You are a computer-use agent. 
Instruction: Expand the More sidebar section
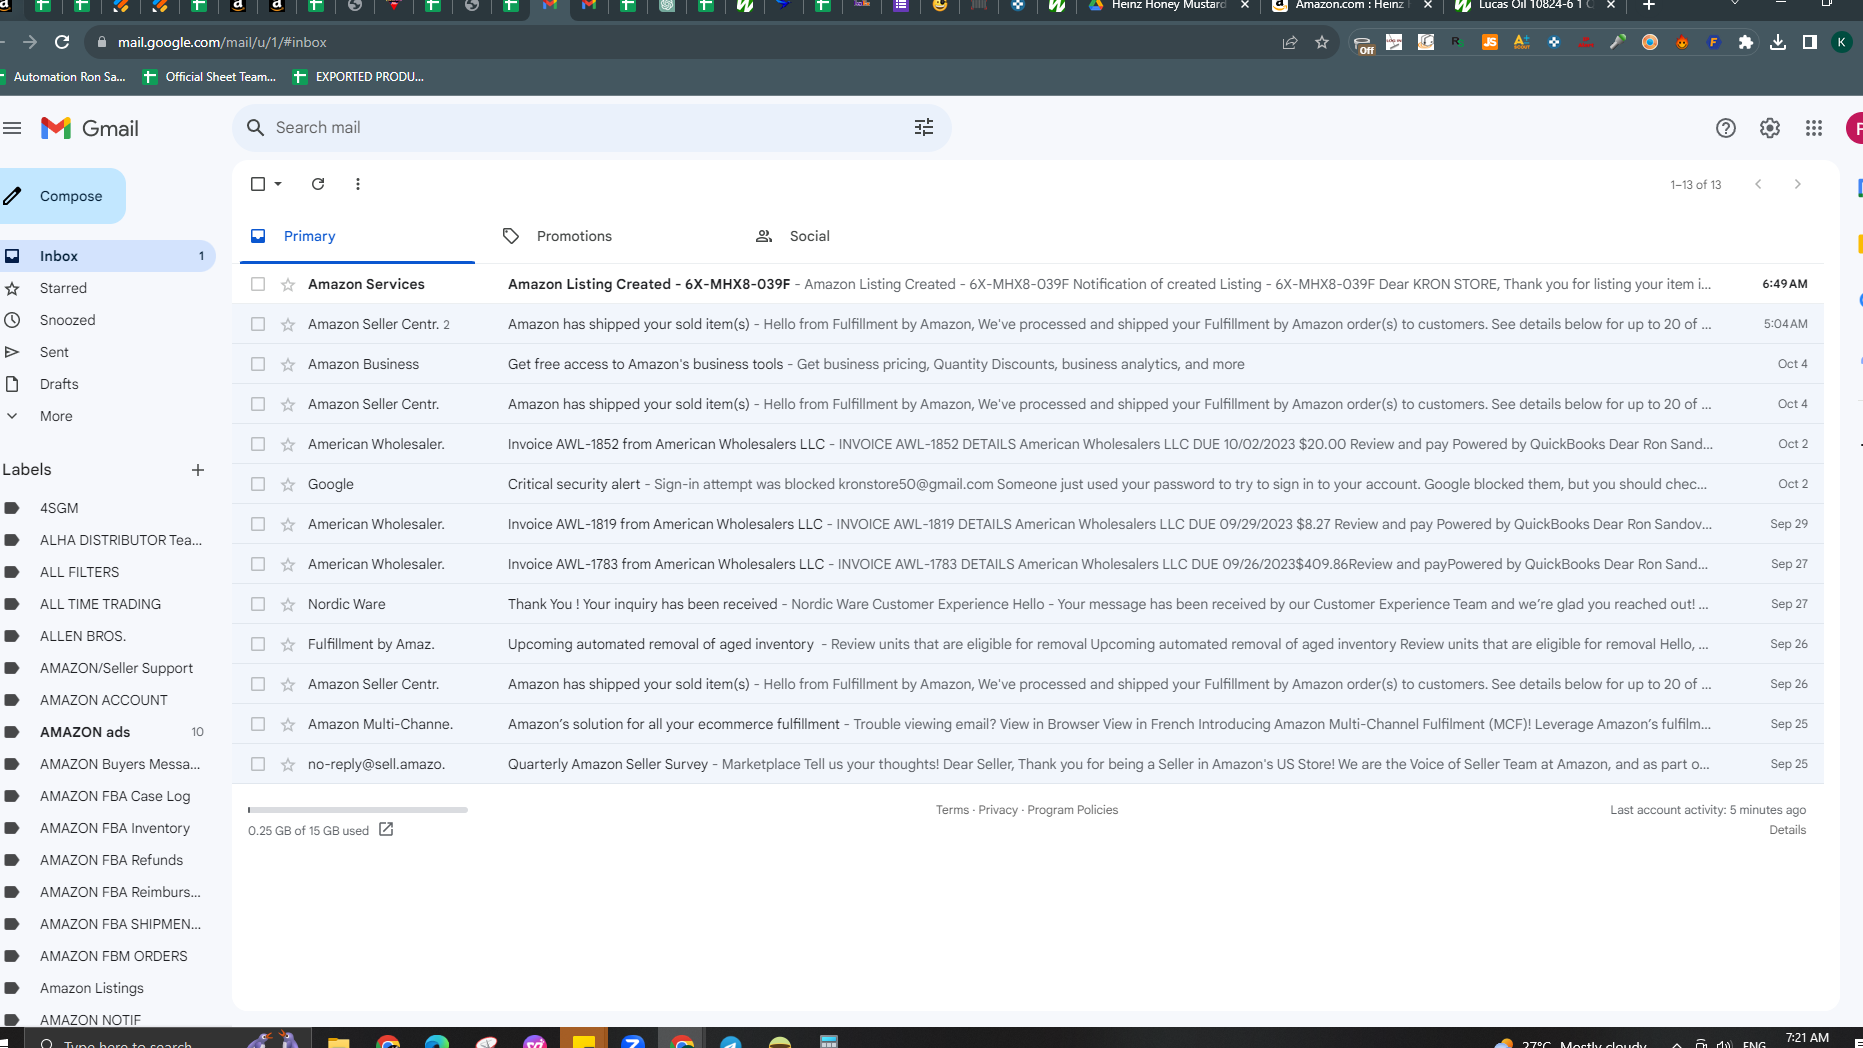pyautogui.click(x=56, y=416)
